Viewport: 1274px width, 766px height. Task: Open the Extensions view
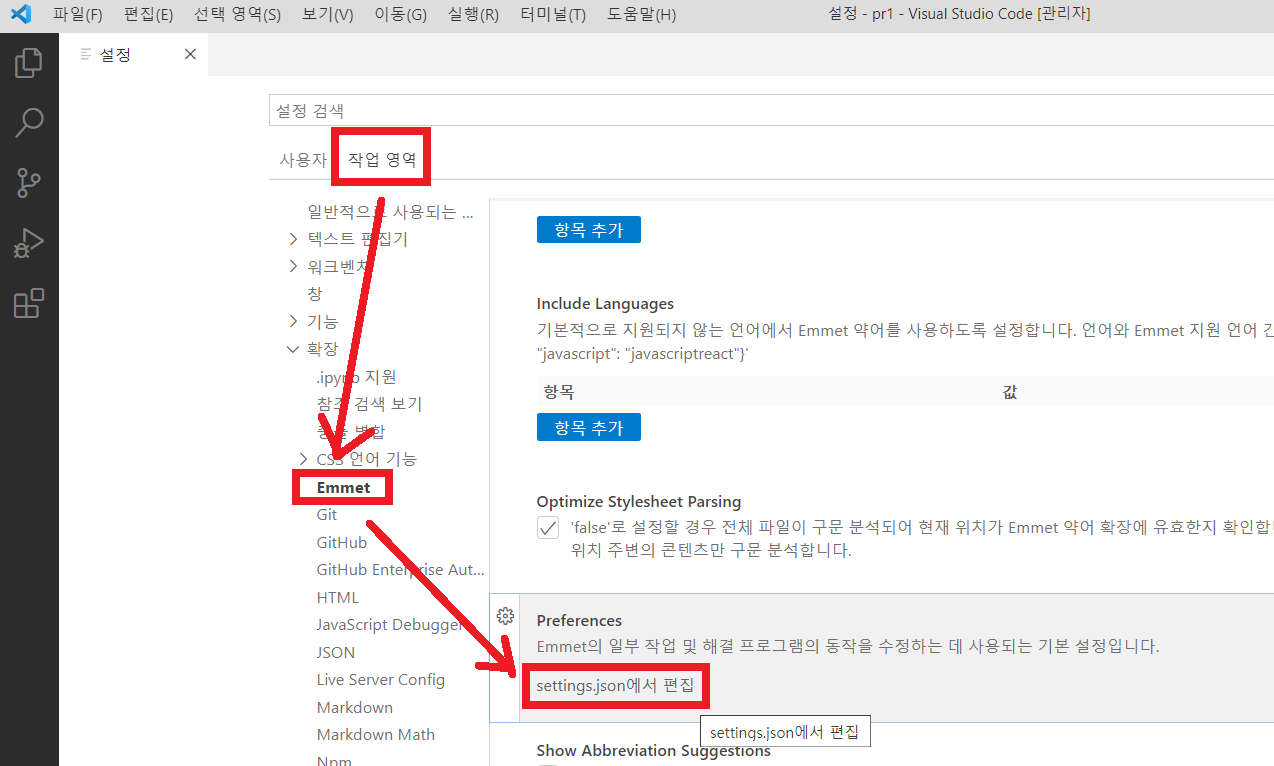click(x=29, y=303)
